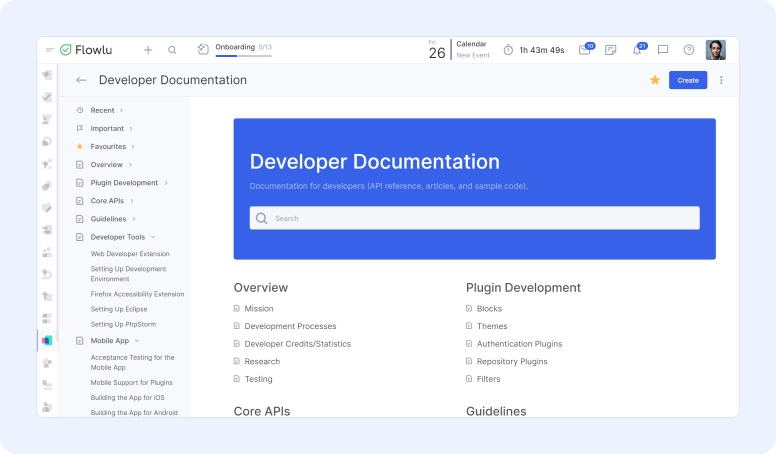
Task: Click the Onboarding rocket icon
Action: click(x=203, y=49)
